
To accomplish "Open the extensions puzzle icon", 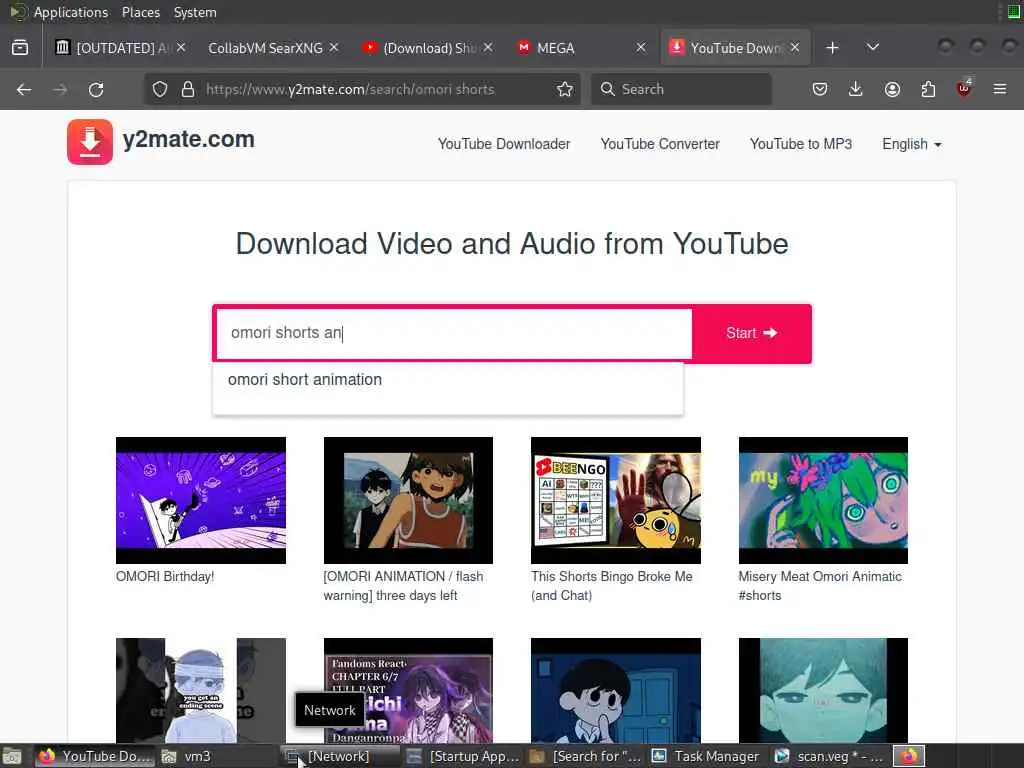I will click(928, 89).
